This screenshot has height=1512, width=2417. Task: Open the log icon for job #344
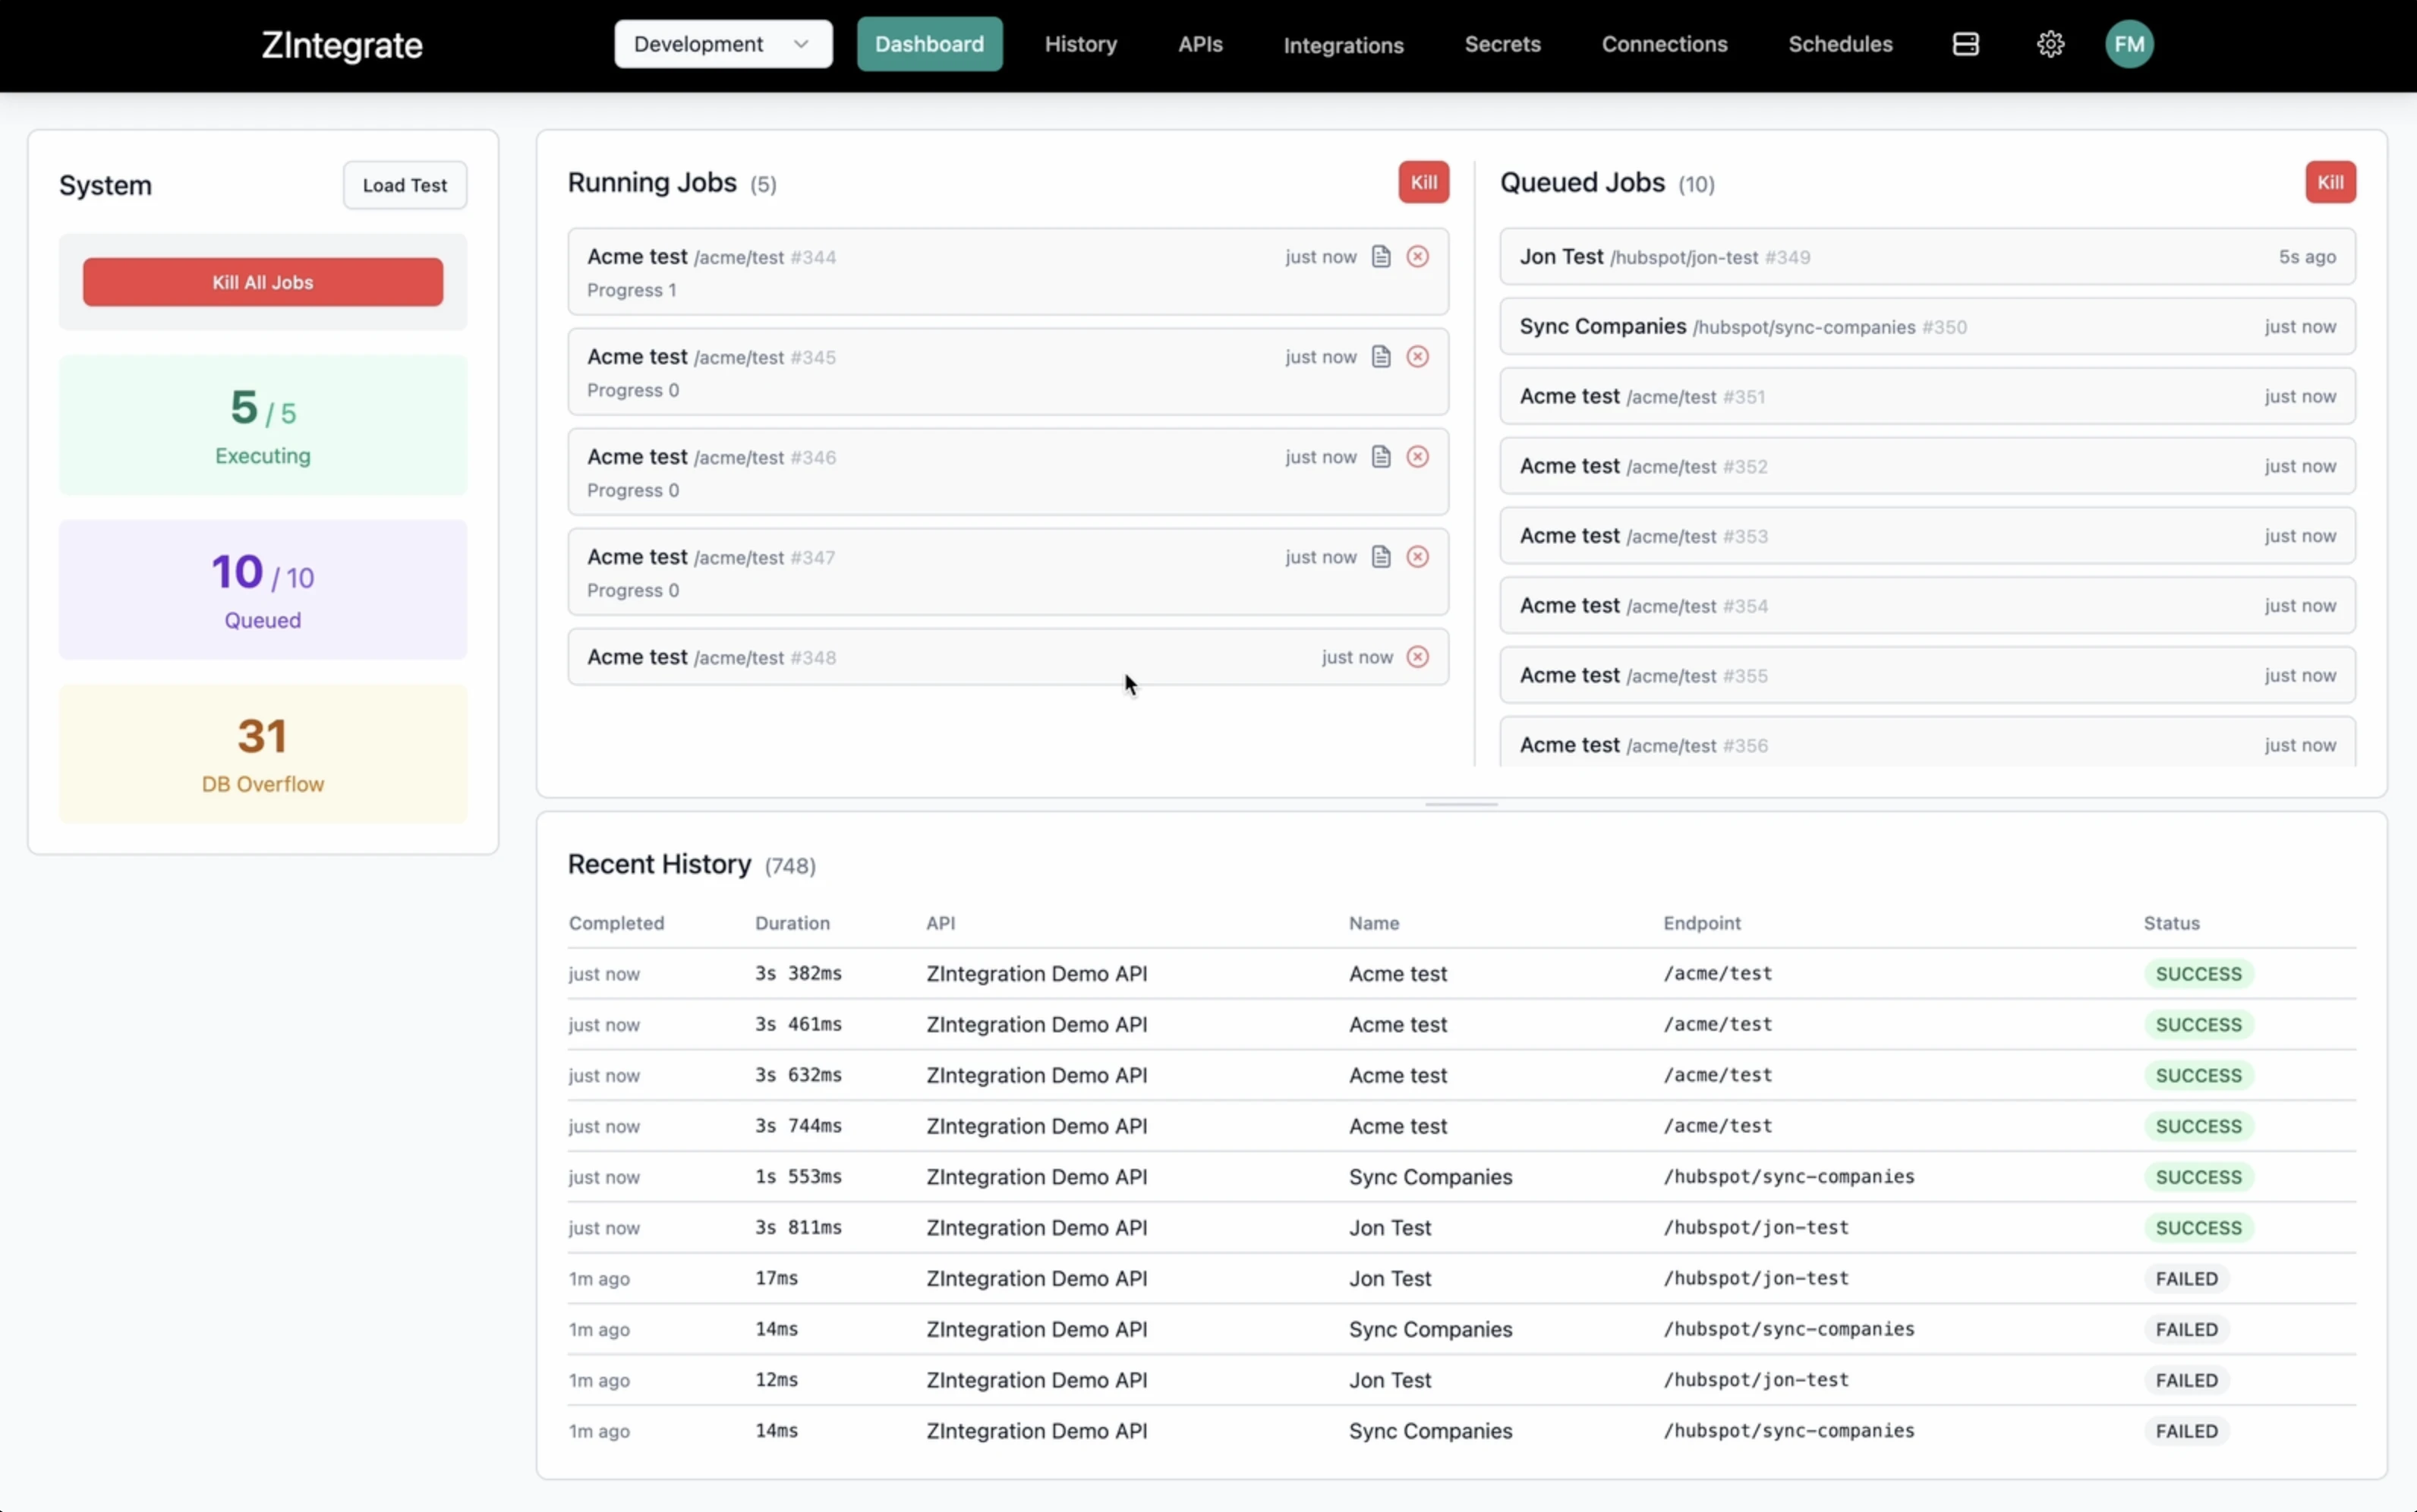coord(1381,257)
